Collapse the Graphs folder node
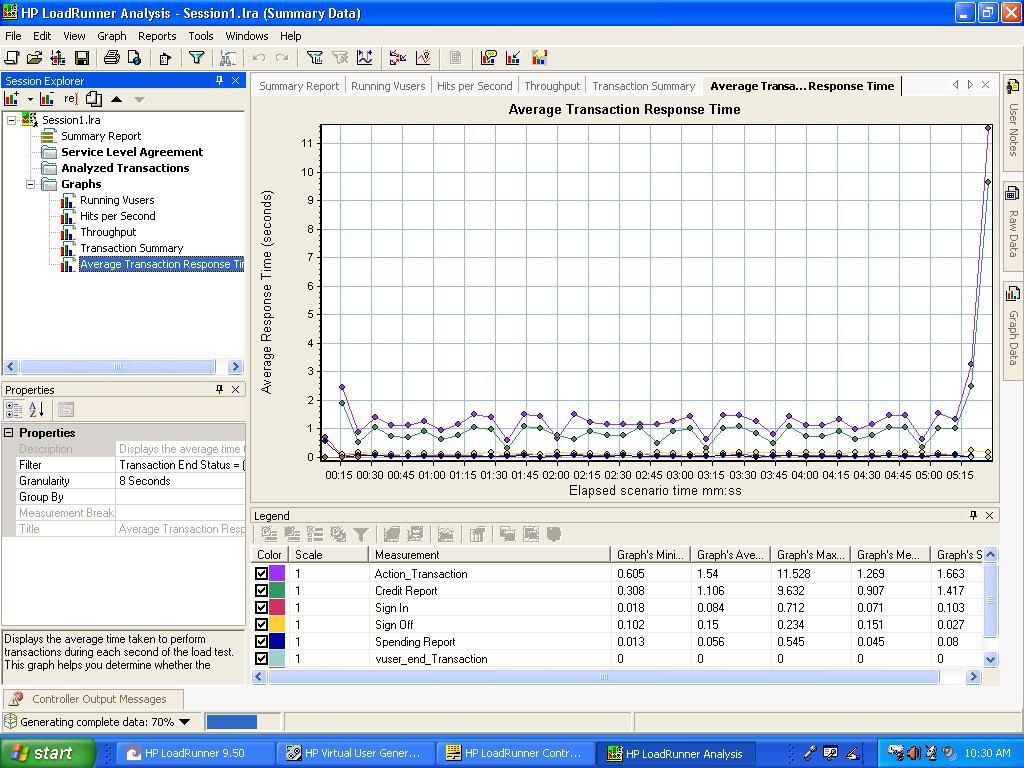 click(x=31, y=184)
